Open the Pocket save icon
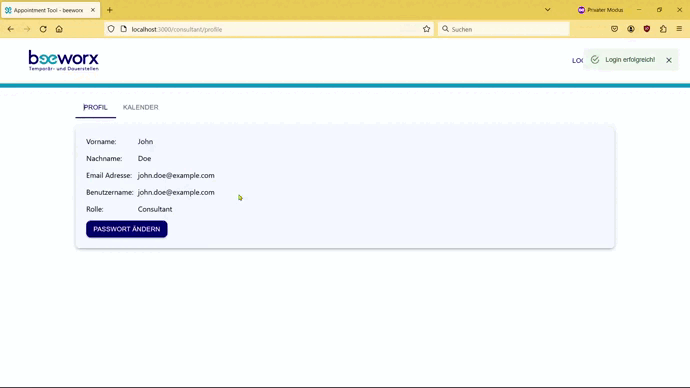The height and width of the screenshot is (388, 690). 614,29
